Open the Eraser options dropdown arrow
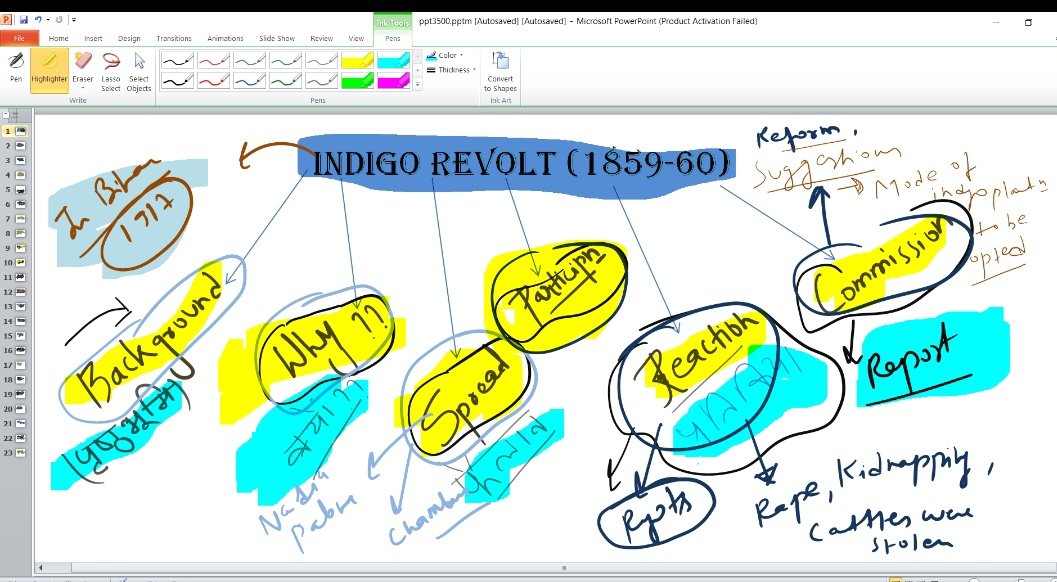The image size is (1057, 582). pyautogui.click(x=83, y=88)
